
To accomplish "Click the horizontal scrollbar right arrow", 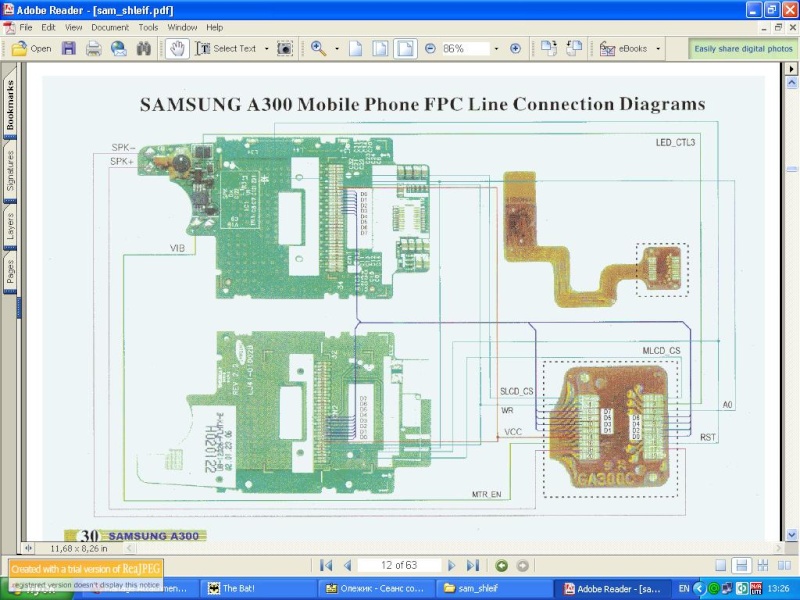I will coord(779,548).
